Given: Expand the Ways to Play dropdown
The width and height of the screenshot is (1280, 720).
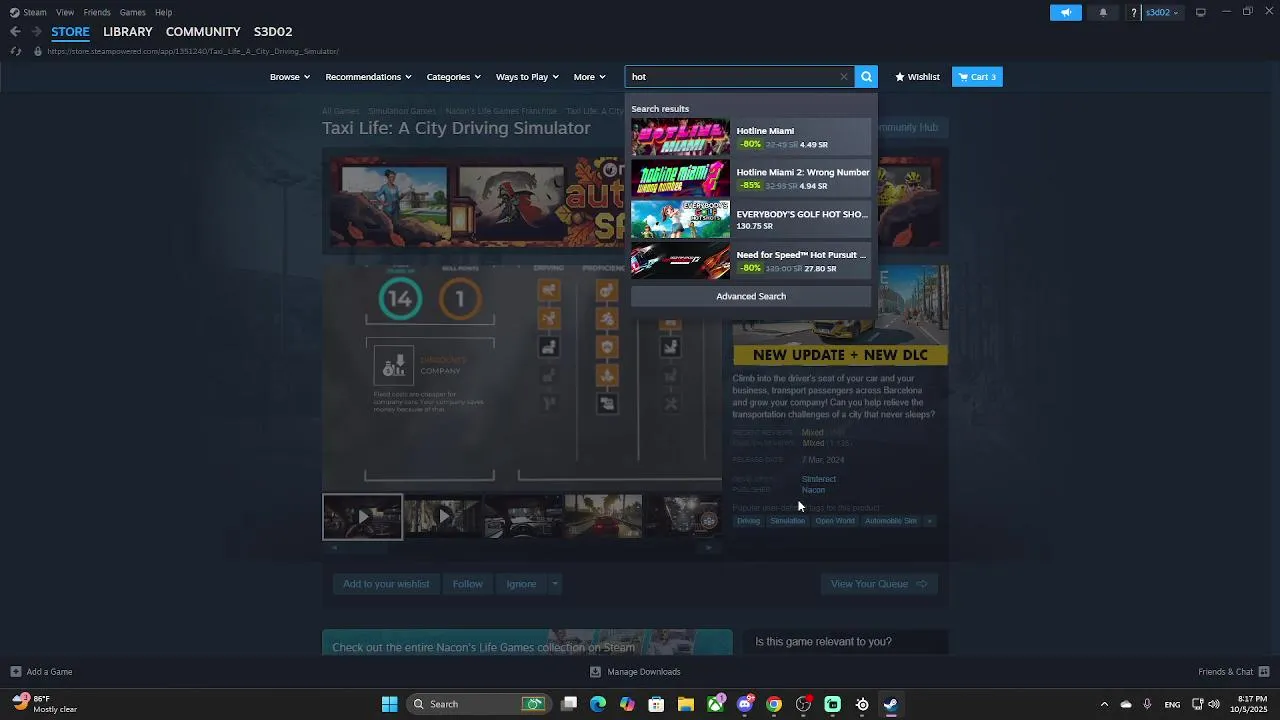Looking at the screenshot, I should (528, 77).
